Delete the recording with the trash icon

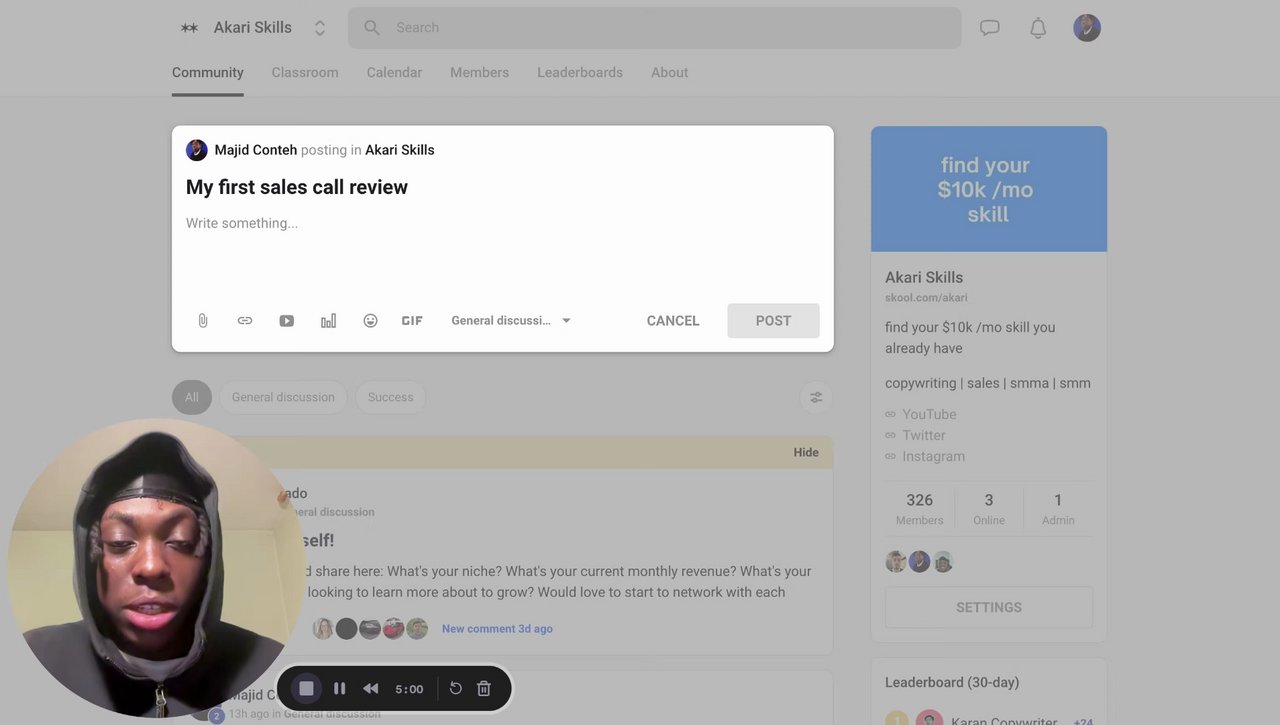484,688
